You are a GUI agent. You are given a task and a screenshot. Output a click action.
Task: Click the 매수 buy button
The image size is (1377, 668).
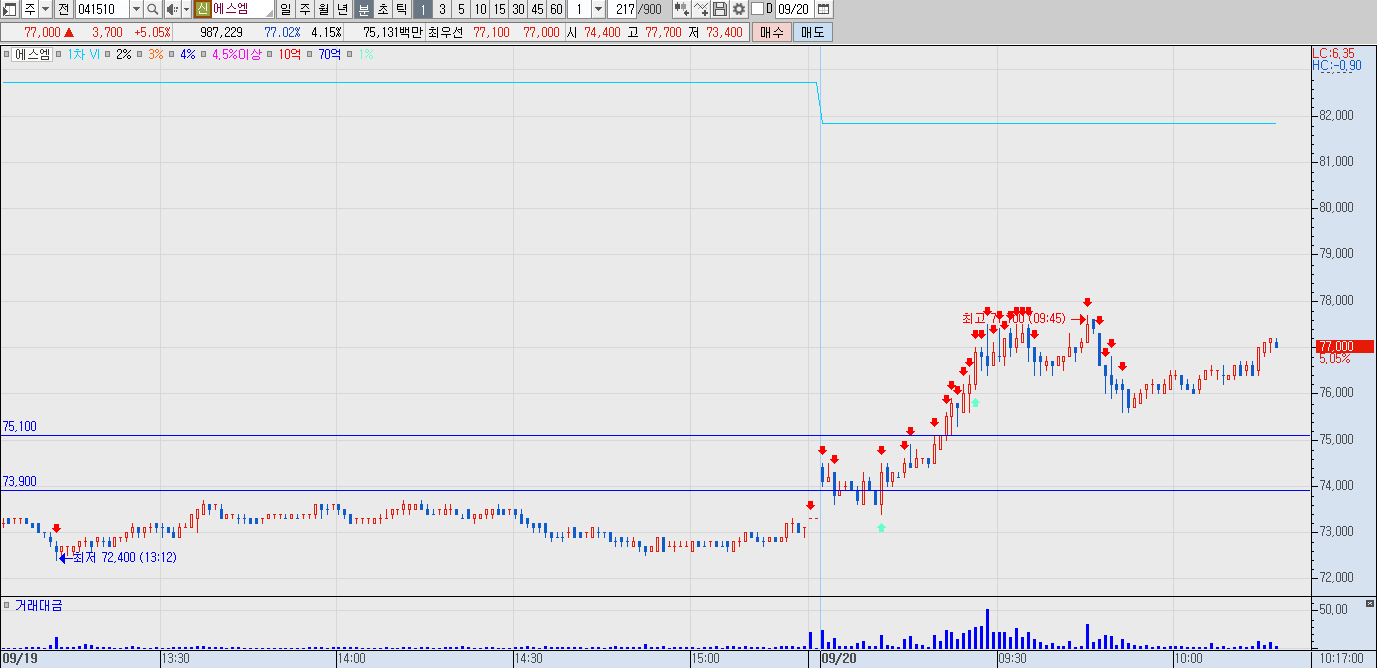(771, 32)
